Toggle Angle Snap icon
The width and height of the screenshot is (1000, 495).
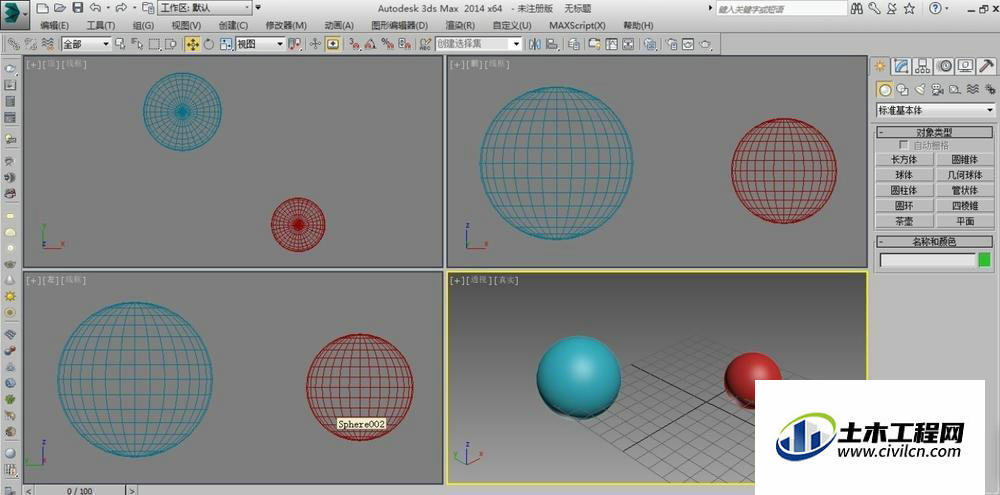click(370, 44)
